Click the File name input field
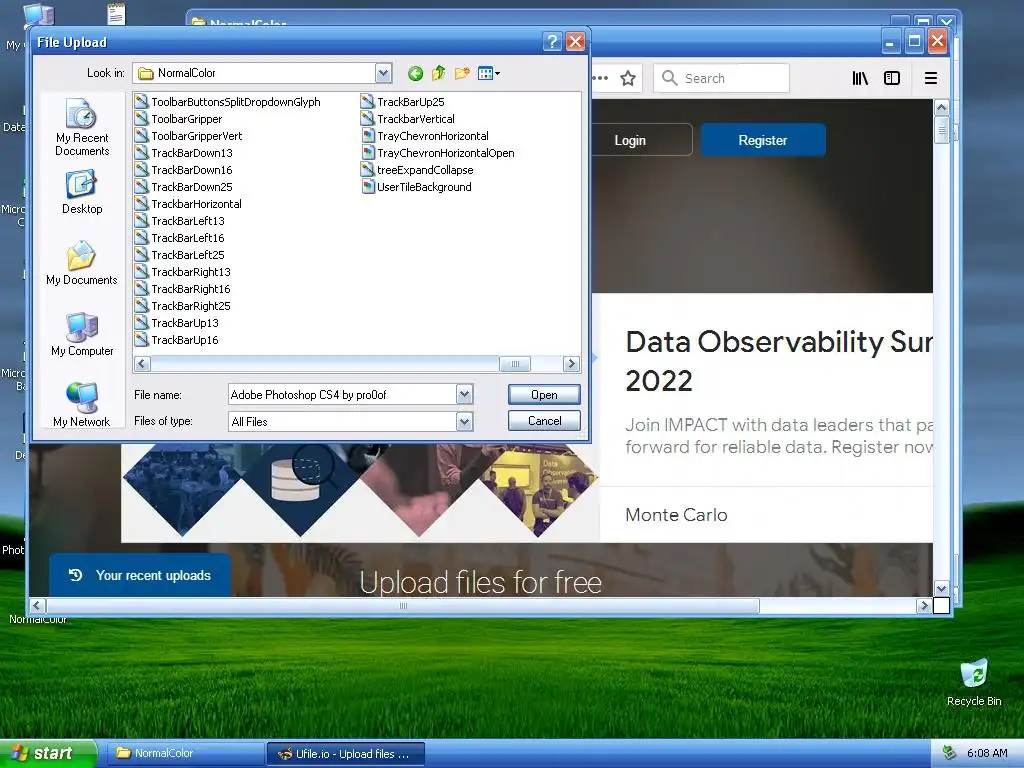The height and width of the screenshot is (768, 1024). (342, 394)
